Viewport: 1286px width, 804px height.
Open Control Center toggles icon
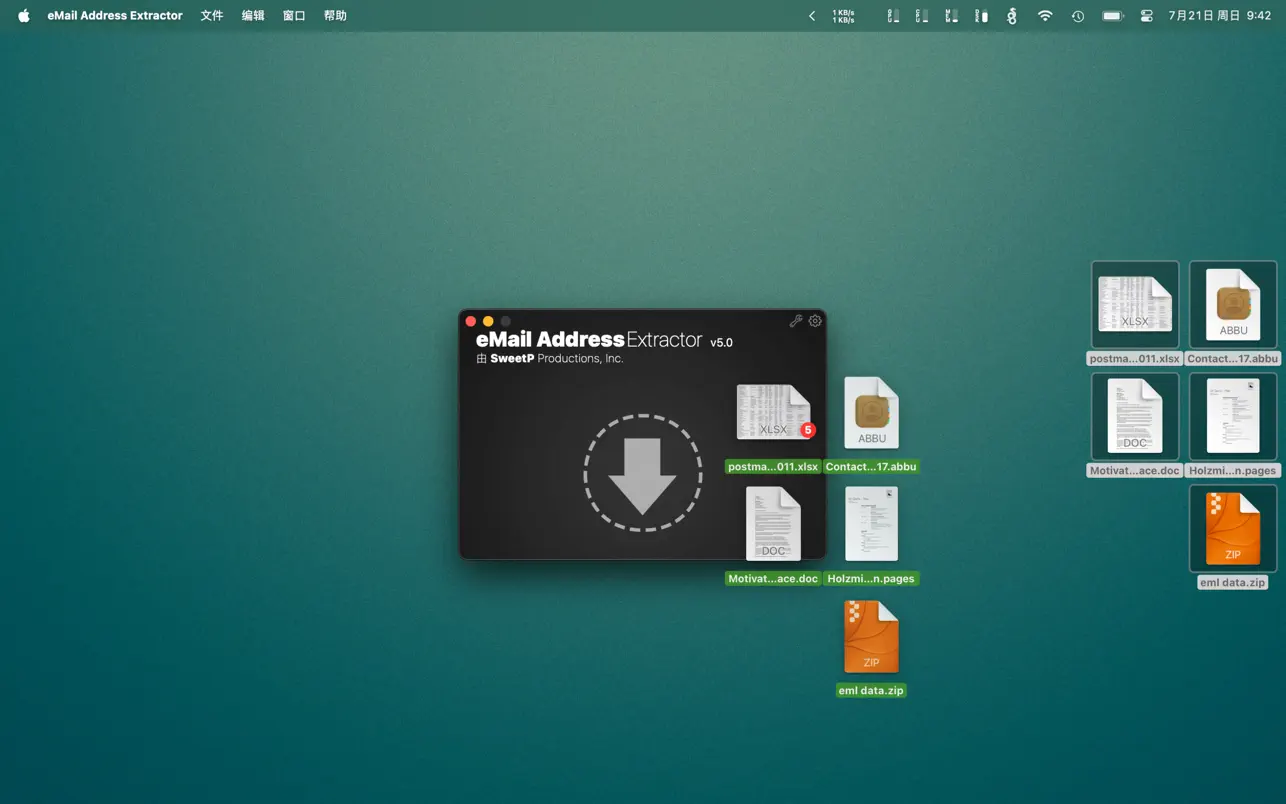tap(1146, 16)
